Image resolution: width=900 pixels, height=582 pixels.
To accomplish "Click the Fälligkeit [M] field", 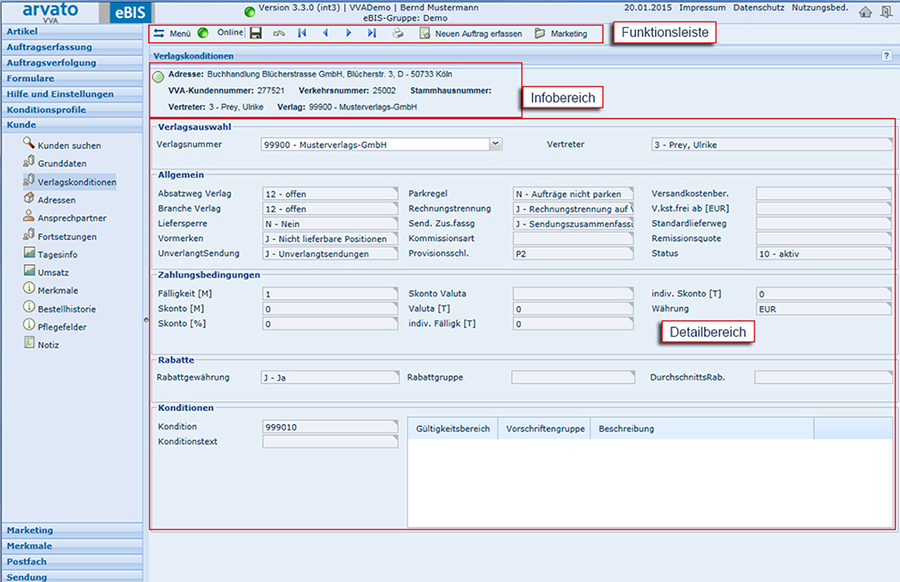I will (329, 294).
